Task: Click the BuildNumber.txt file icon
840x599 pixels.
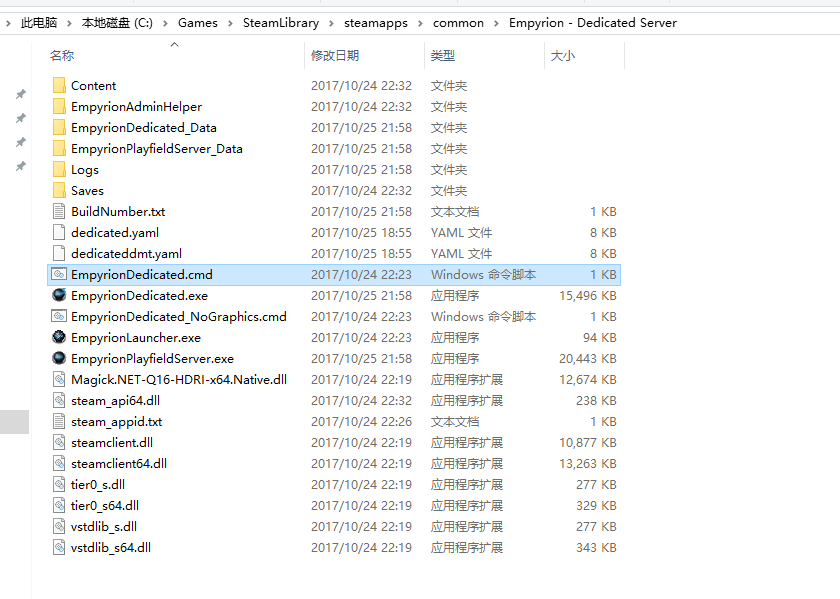Action: click(59, 211)
